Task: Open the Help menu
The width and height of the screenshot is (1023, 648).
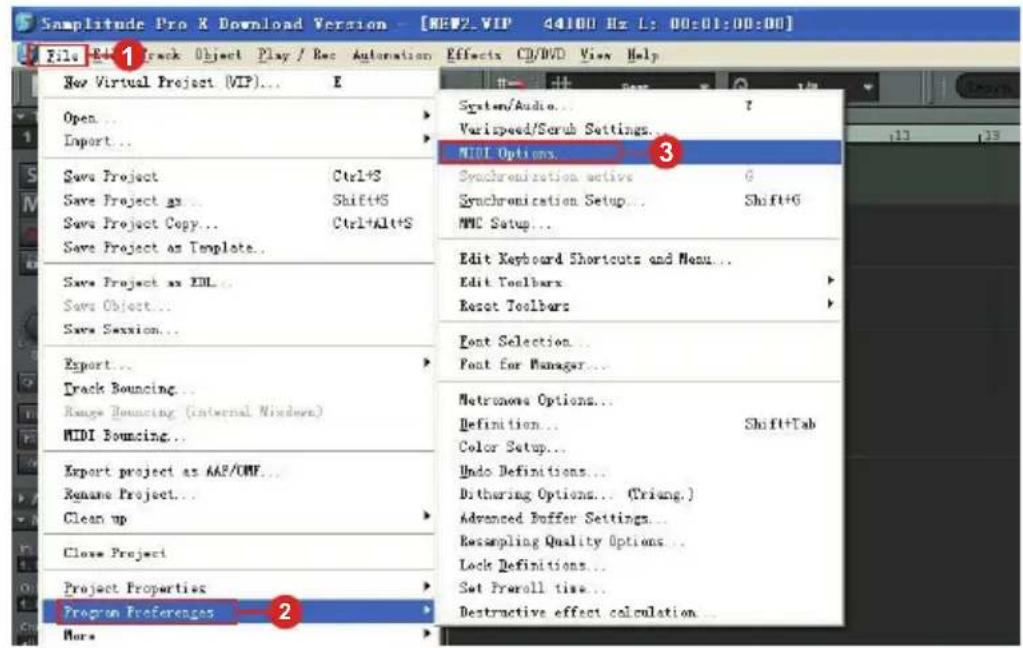Action: (x=642, y=55)
